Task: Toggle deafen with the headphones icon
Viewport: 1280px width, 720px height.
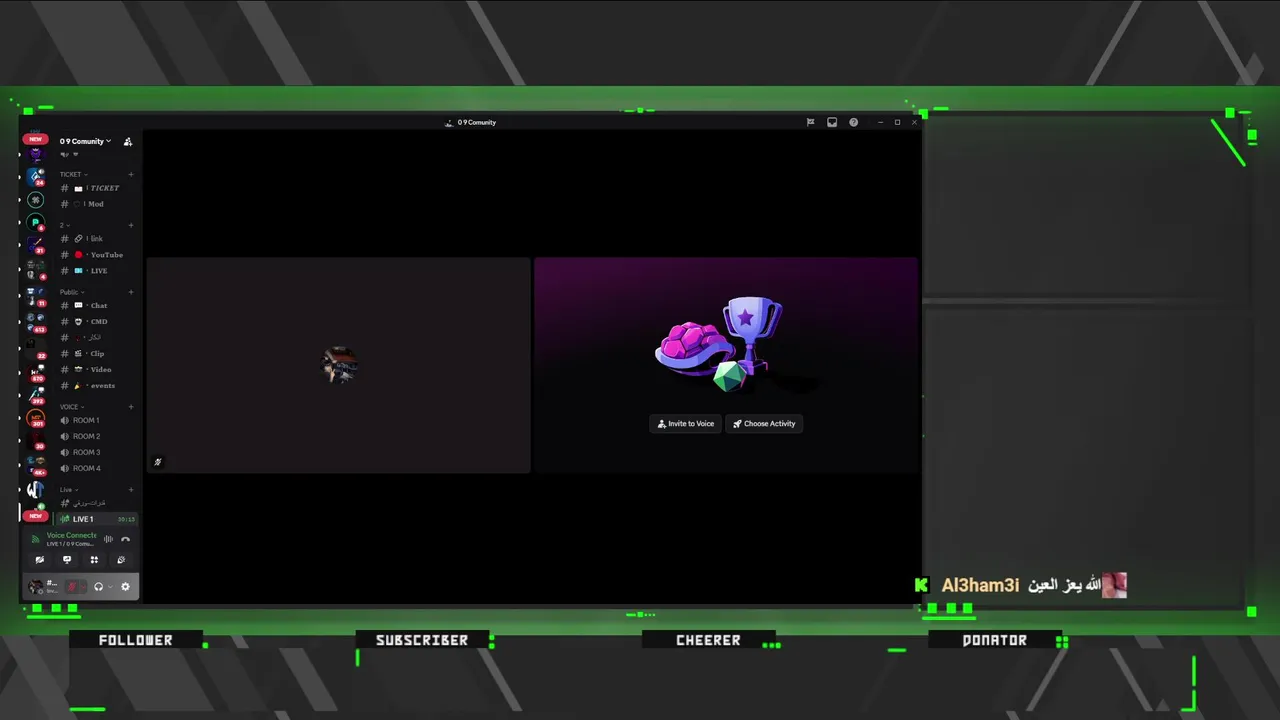Action: click(x=98, y=587)
